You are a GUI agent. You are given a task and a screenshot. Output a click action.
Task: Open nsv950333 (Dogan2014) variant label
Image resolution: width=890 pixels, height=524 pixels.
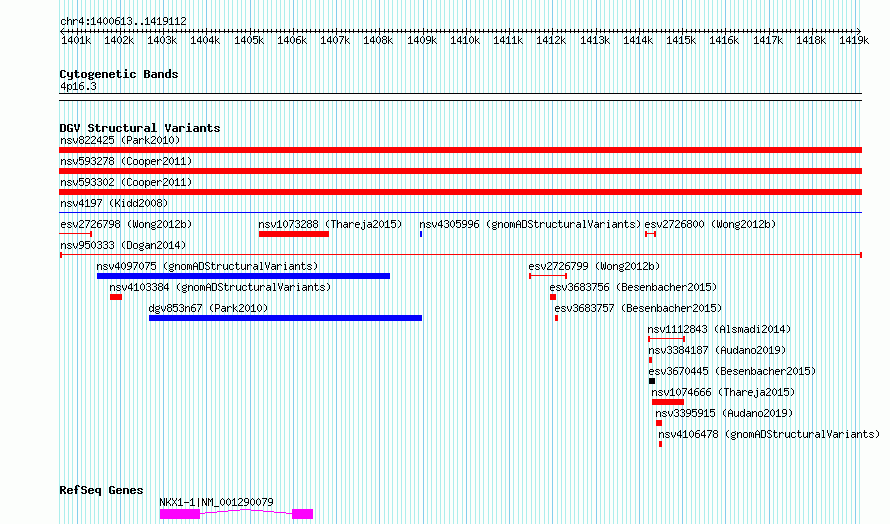tap(123, 245)
